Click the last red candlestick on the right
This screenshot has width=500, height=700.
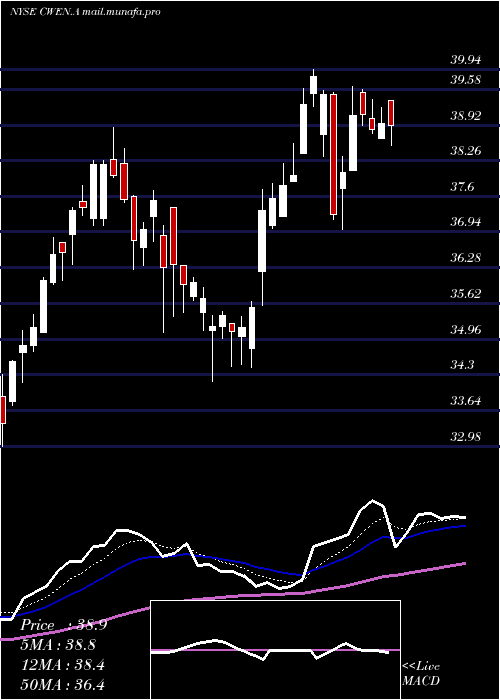click(392, 113)
